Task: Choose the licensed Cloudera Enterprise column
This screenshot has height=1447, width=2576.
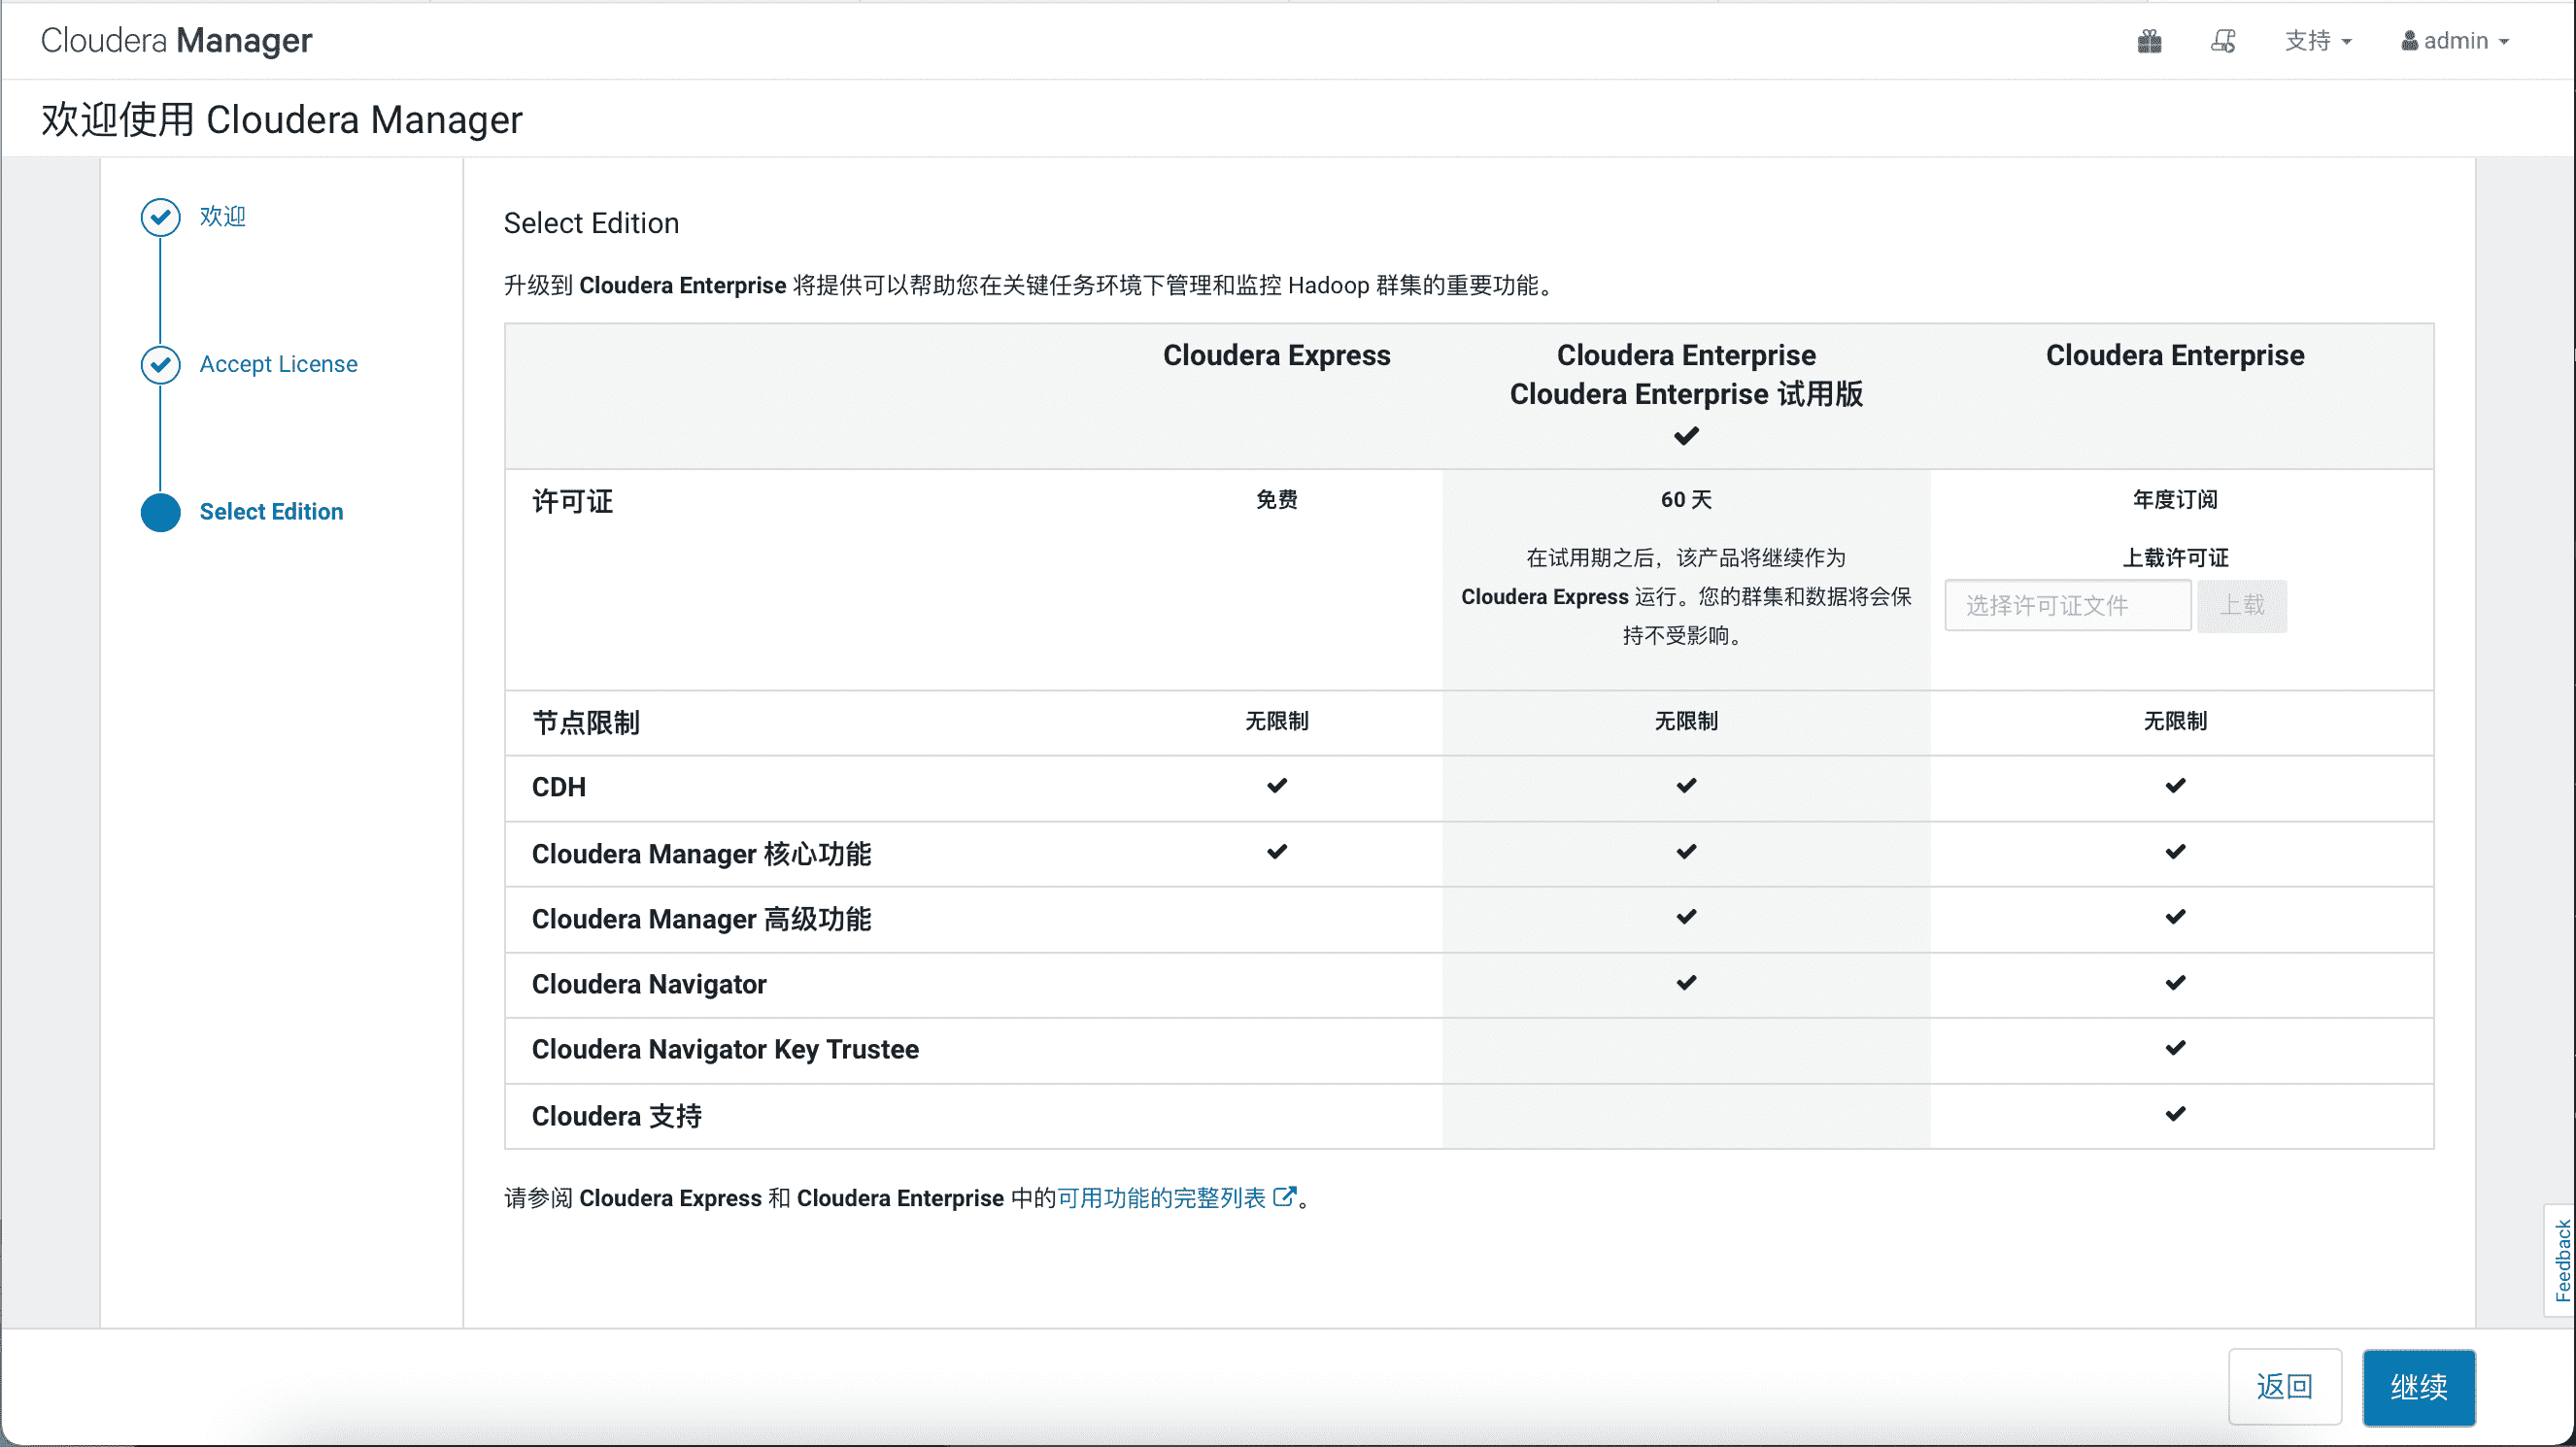Action: pyautogui.click(x=2175, y=355)
